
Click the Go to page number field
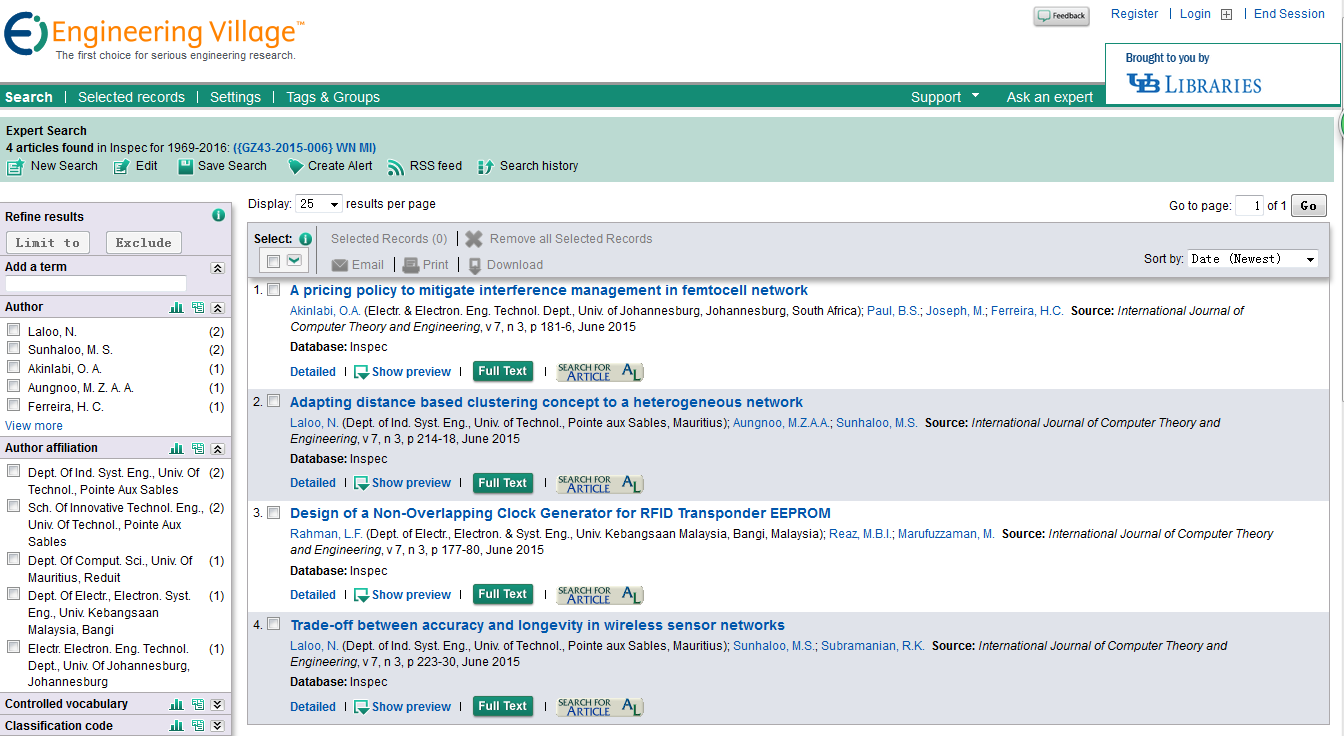(1249, 206)
